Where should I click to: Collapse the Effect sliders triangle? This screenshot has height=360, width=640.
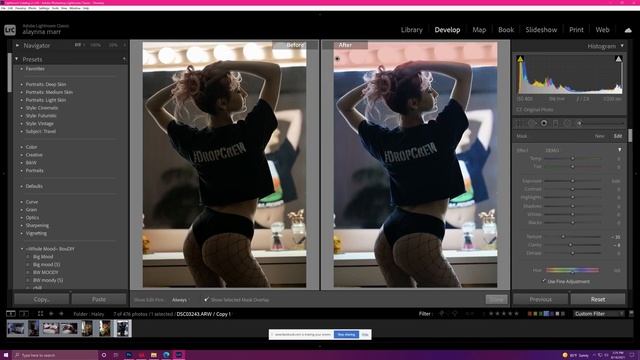coord(620,150)
